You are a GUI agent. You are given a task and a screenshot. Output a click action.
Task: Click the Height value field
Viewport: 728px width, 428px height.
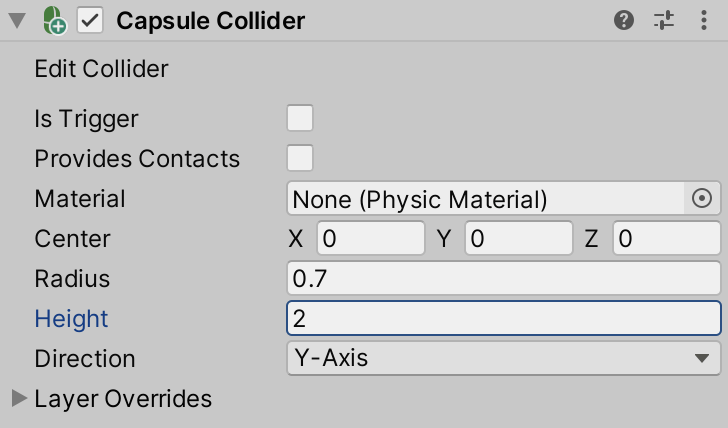coord(503,319)
